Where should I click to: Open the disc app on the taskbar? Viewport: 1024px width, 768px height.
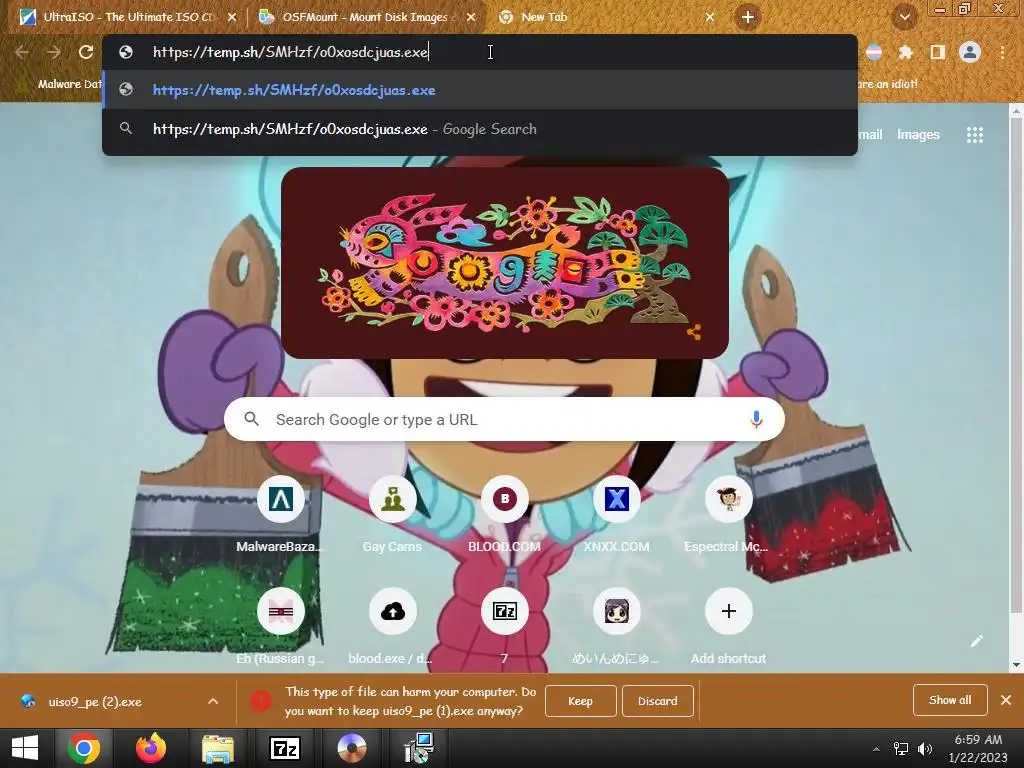click(352, 748)
